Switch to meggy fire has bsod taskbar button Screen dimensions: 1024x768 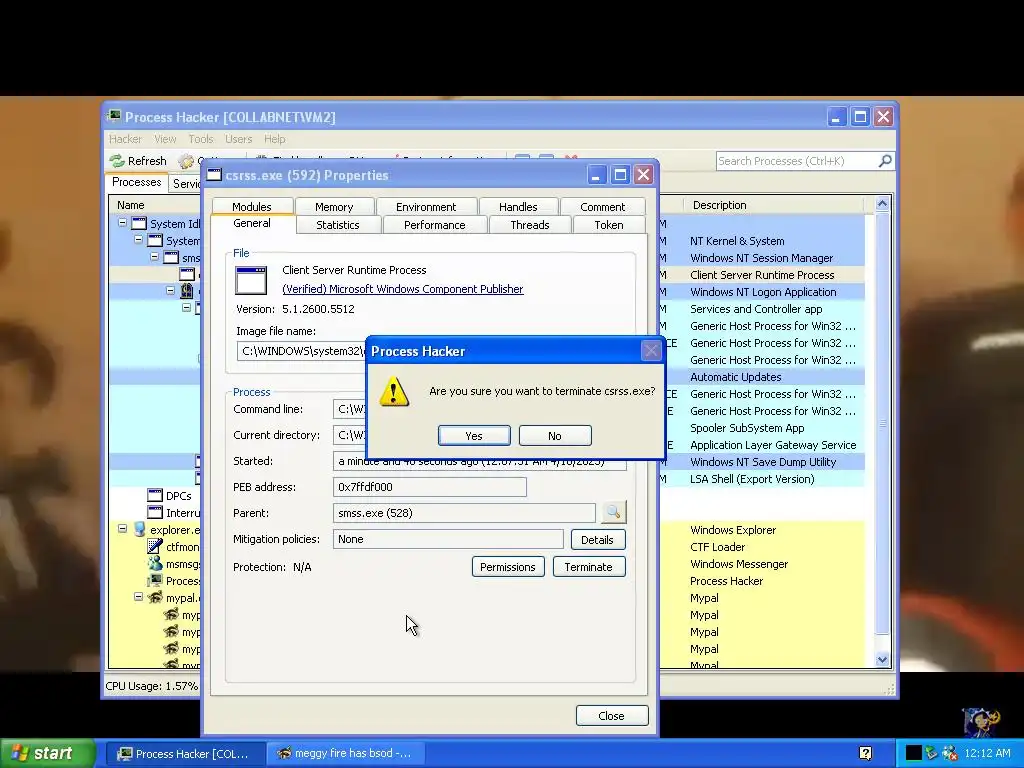346,754
